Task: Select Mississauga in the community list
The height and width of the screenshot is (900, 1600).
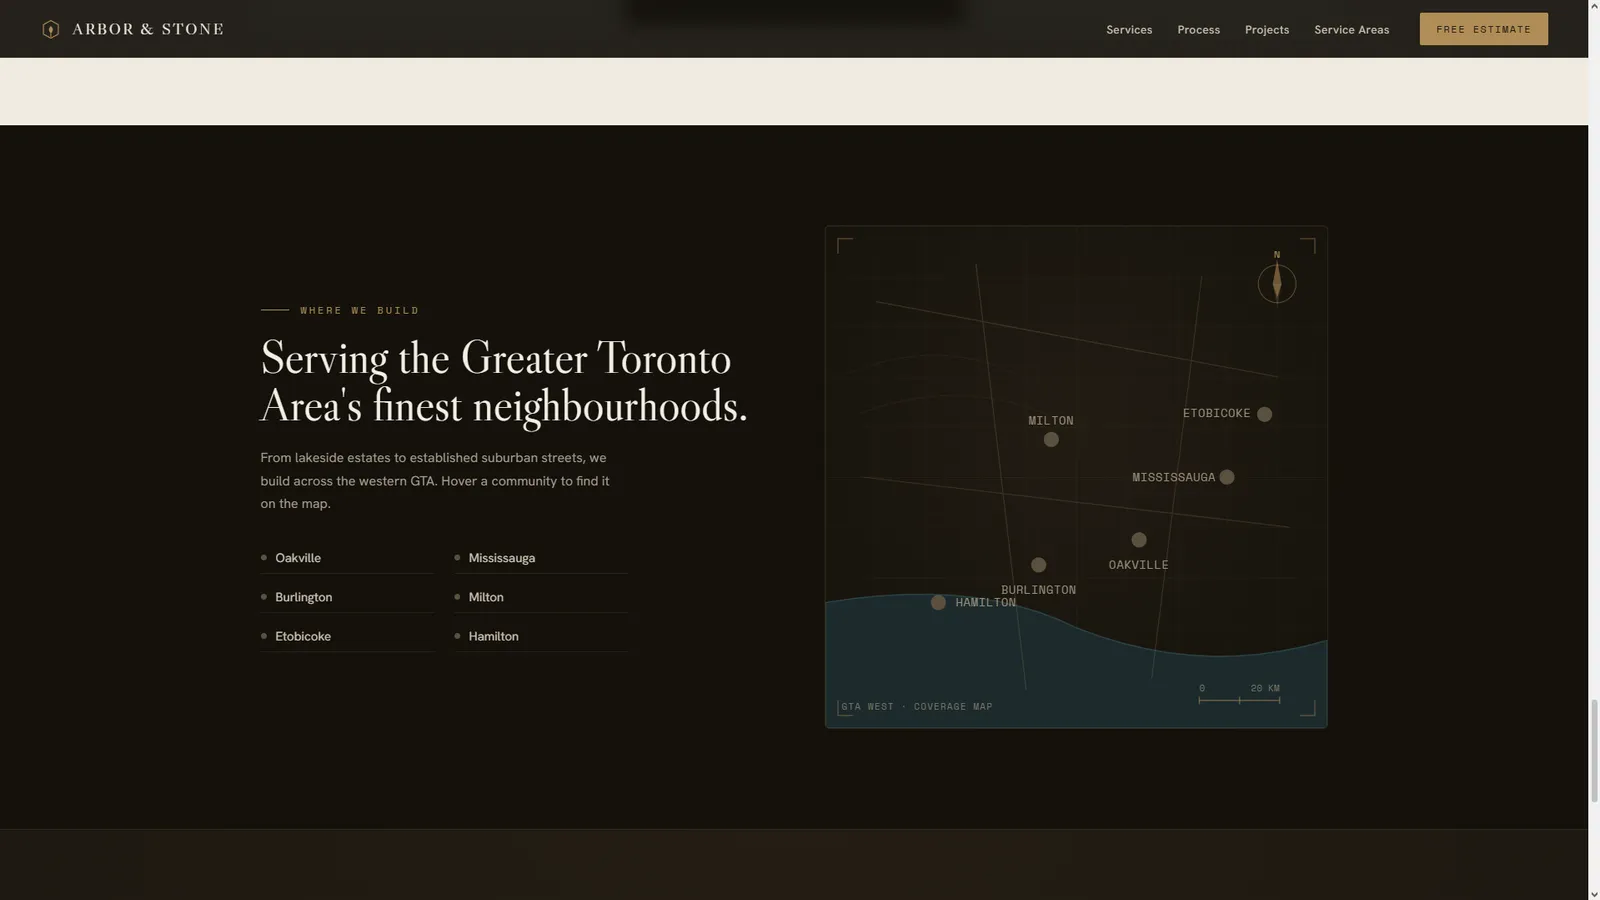Action: [540, 558]
